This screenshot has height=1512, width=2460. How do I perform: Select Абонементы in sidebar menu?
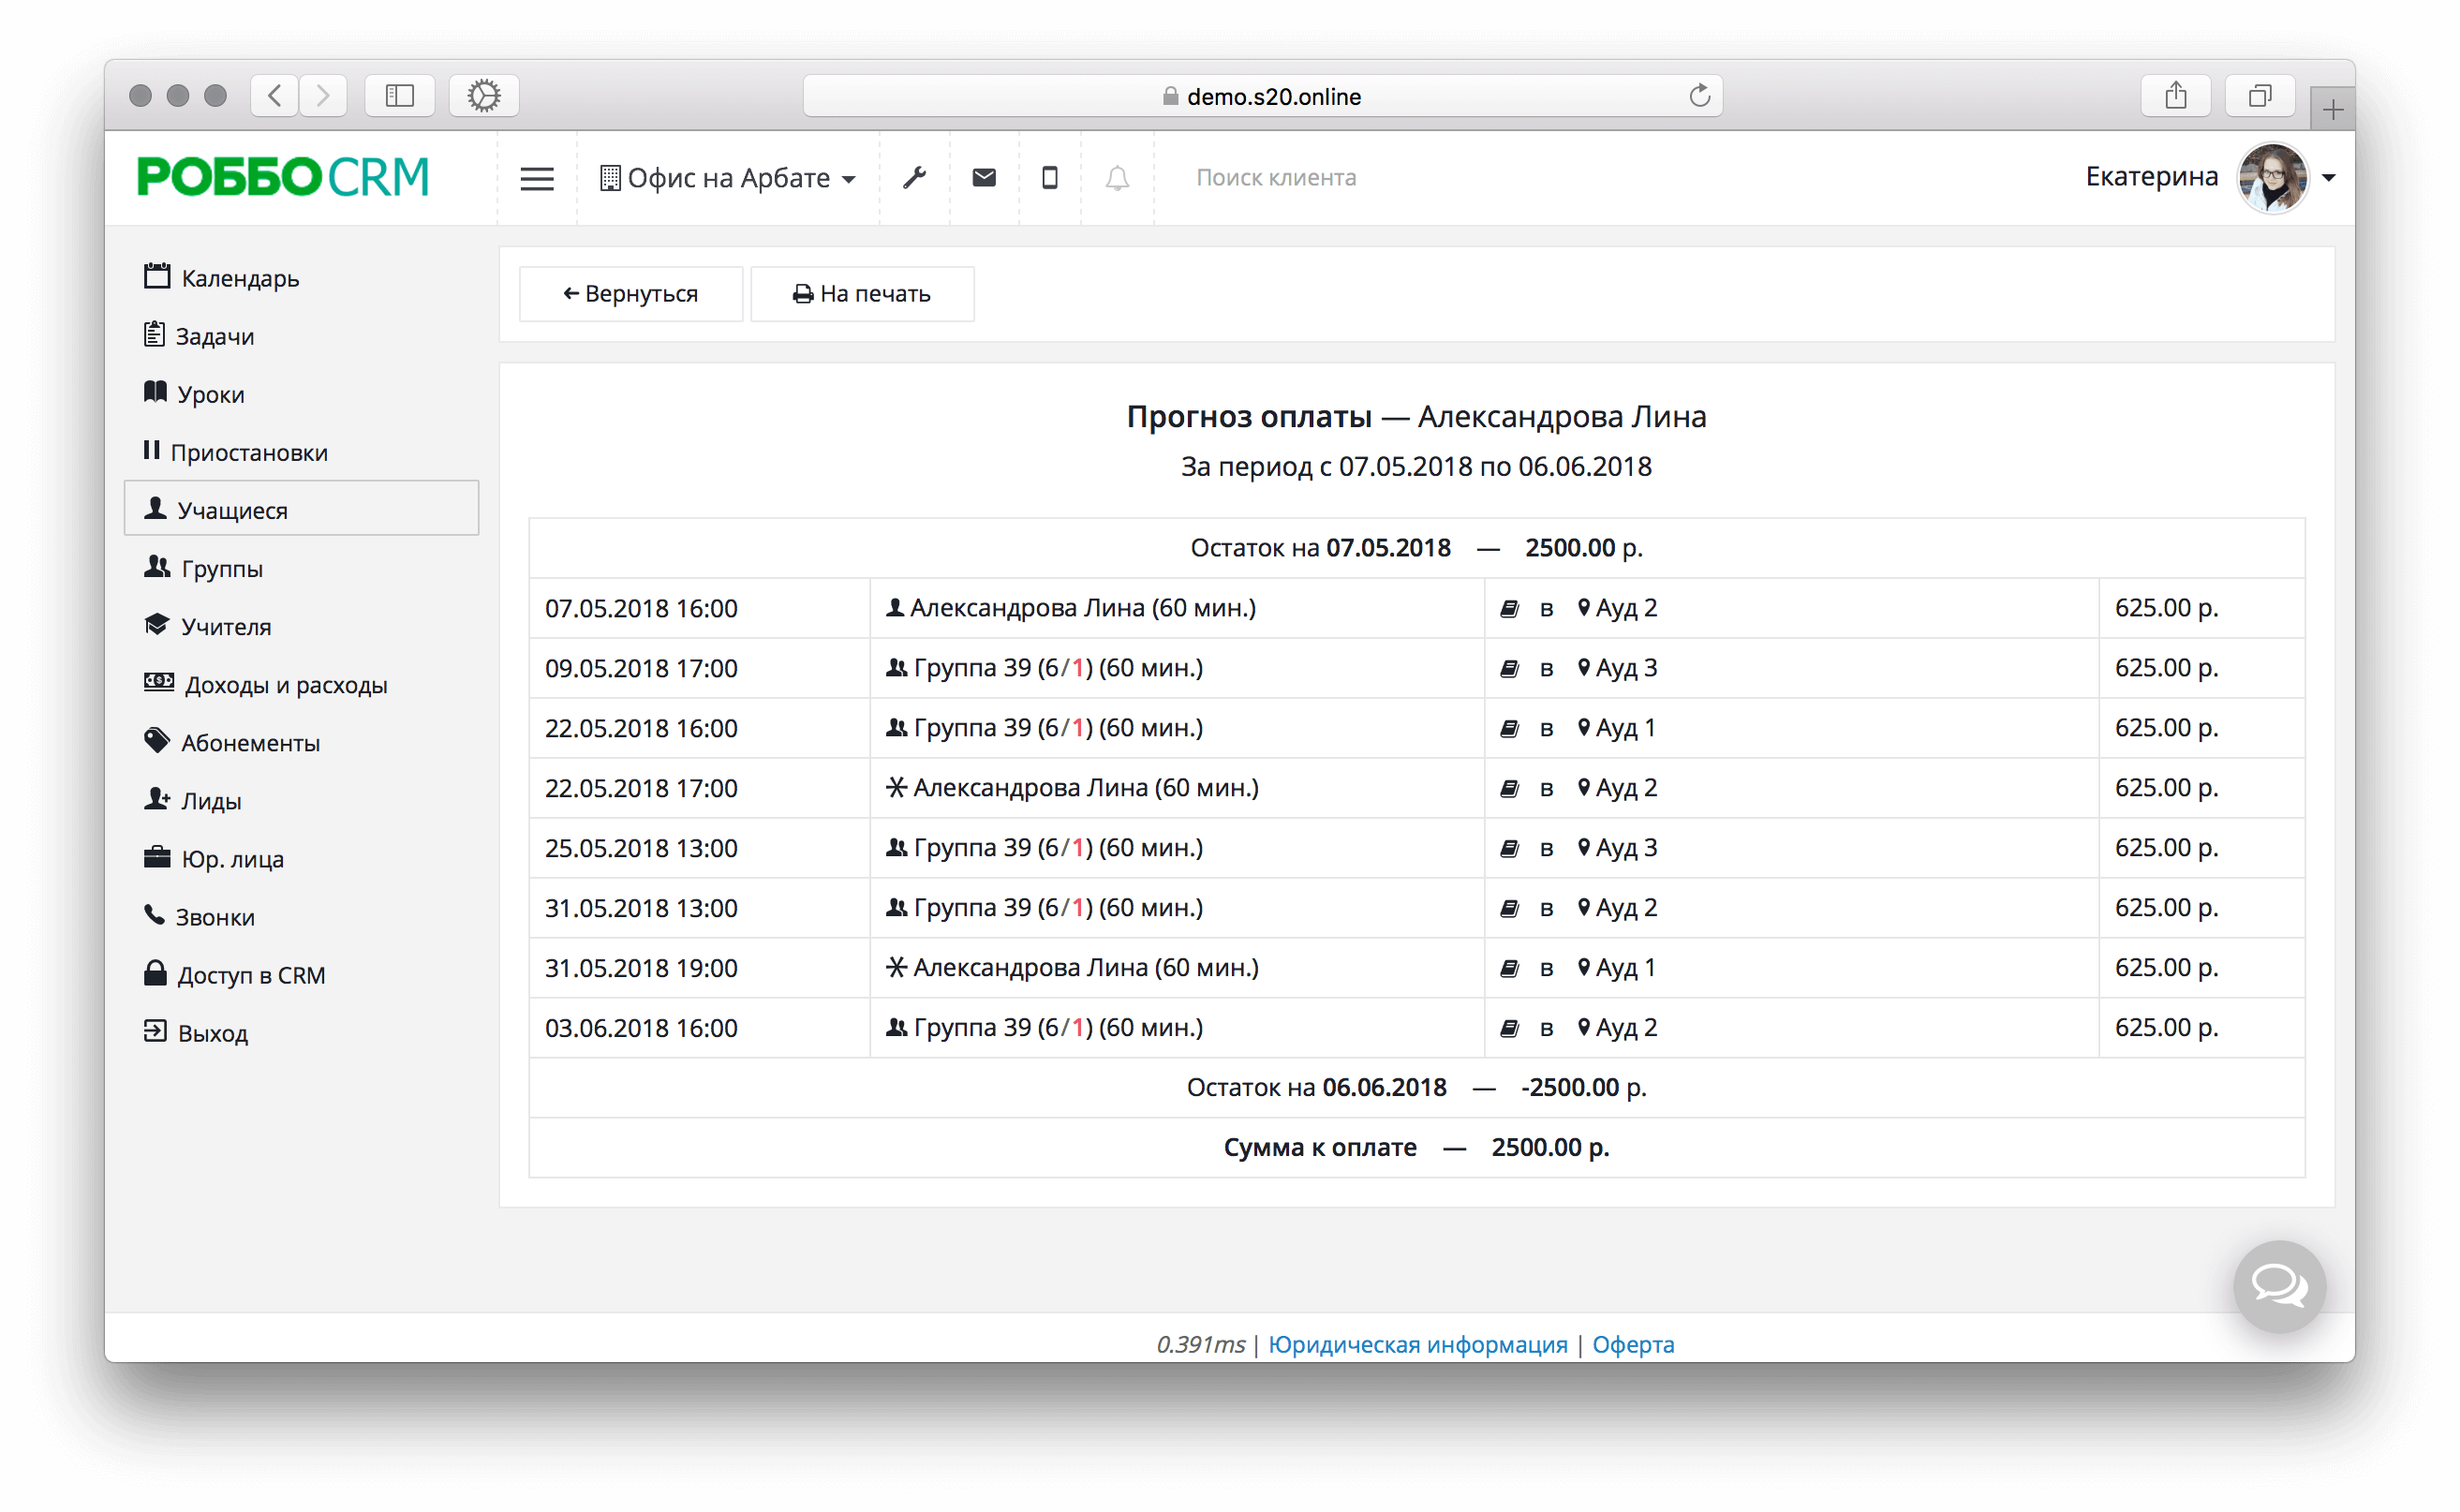click(x=250, y=743)
